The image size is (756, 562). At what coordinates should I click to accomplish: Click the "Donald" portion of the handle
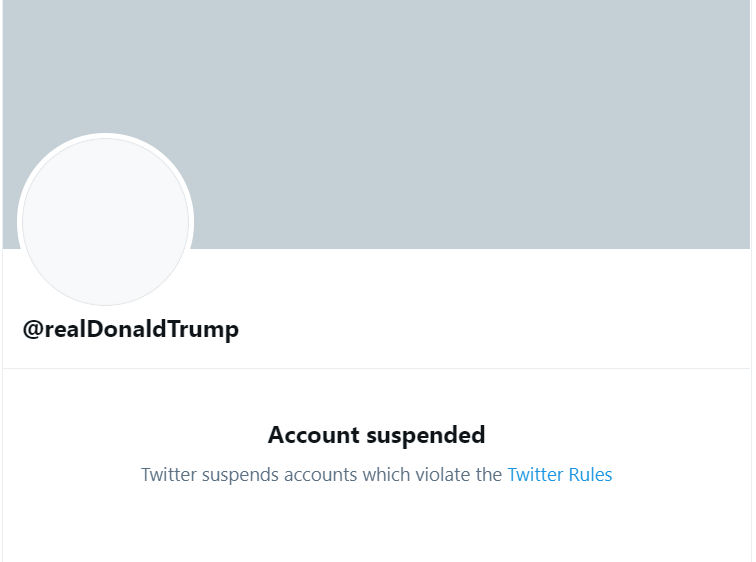click(x=127, y=329)
